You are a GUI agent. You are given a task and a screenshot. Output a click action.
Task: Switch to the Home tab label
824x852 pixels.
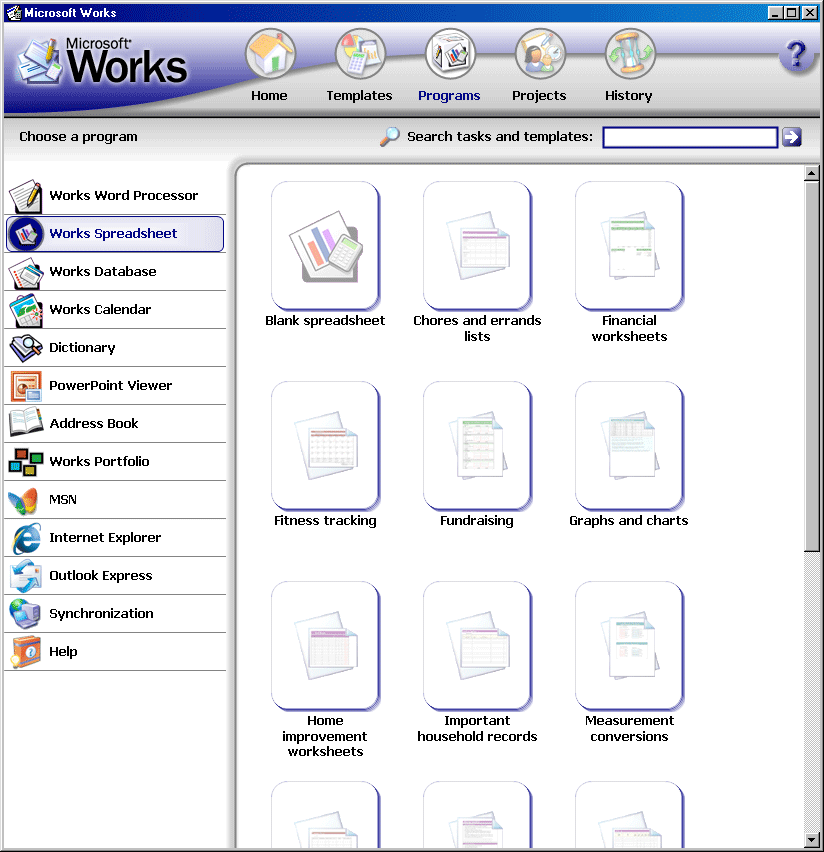pos(269,96)
